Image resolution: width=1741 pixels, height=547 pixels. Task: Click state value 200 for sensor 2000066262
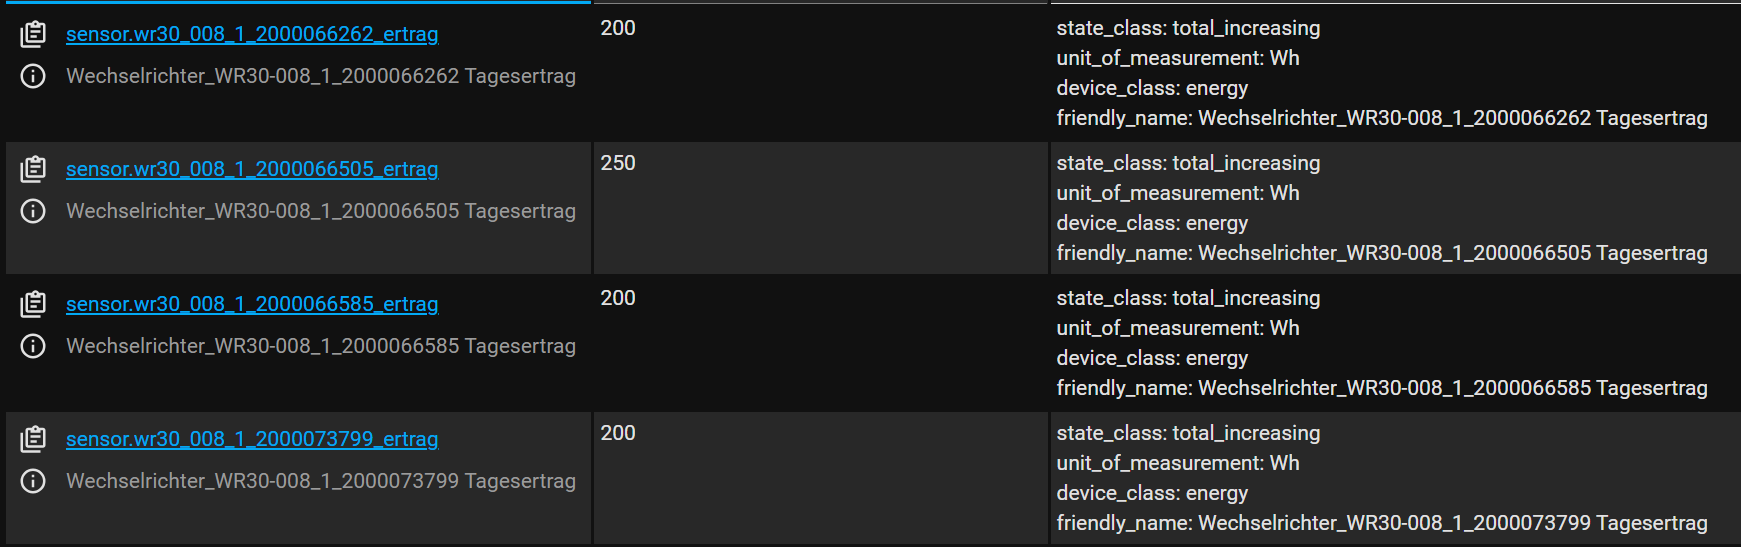coord(618,28)
